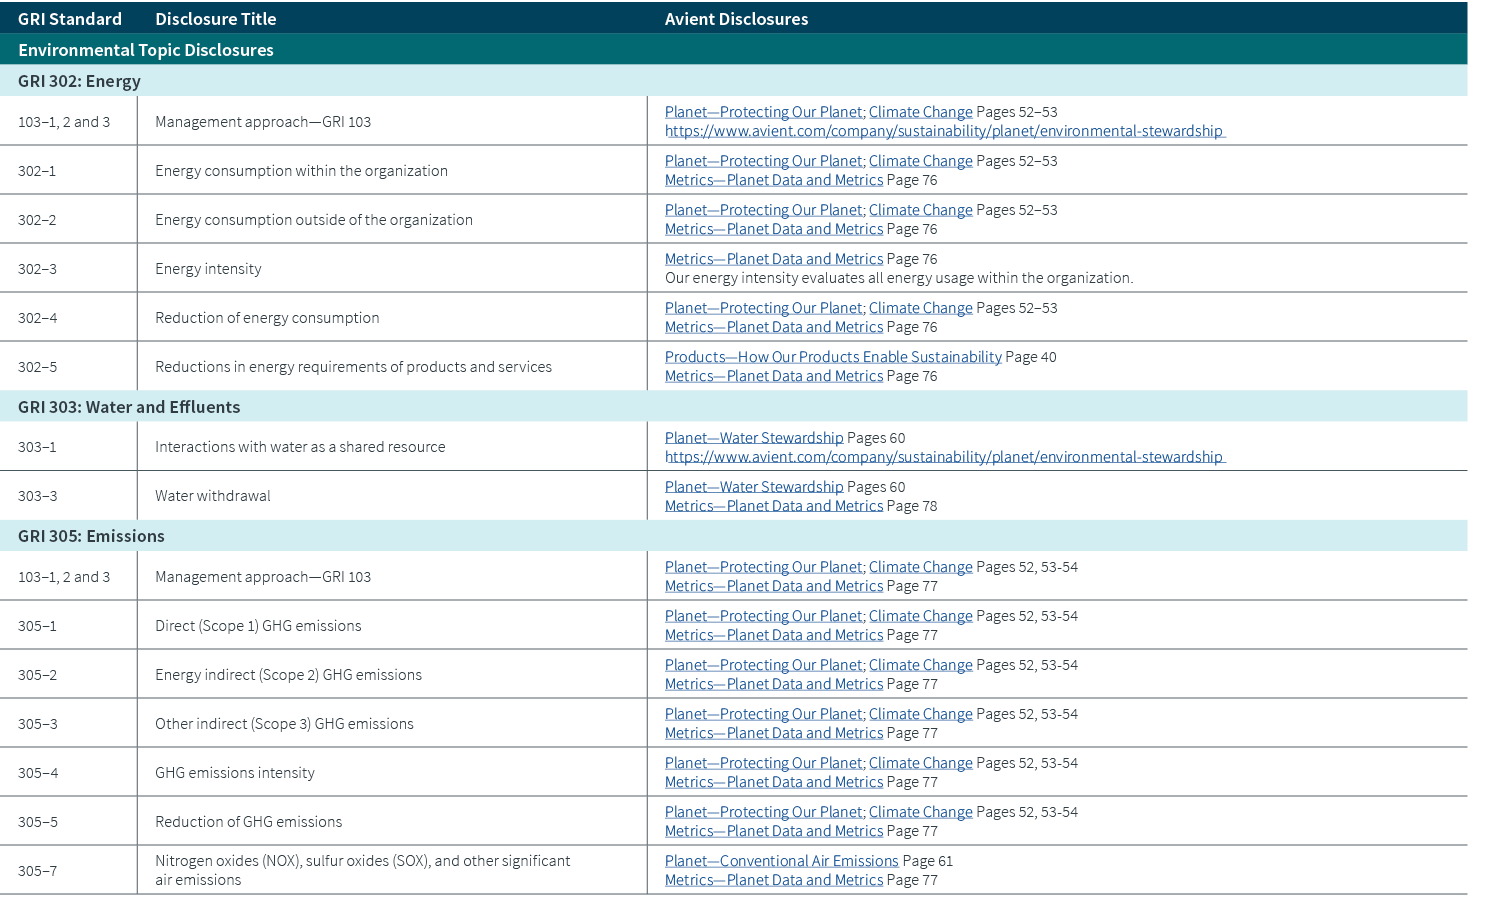Click the GRI 305: Emissions section header
Screen dimensions: 1495x910
coord(91,536)
